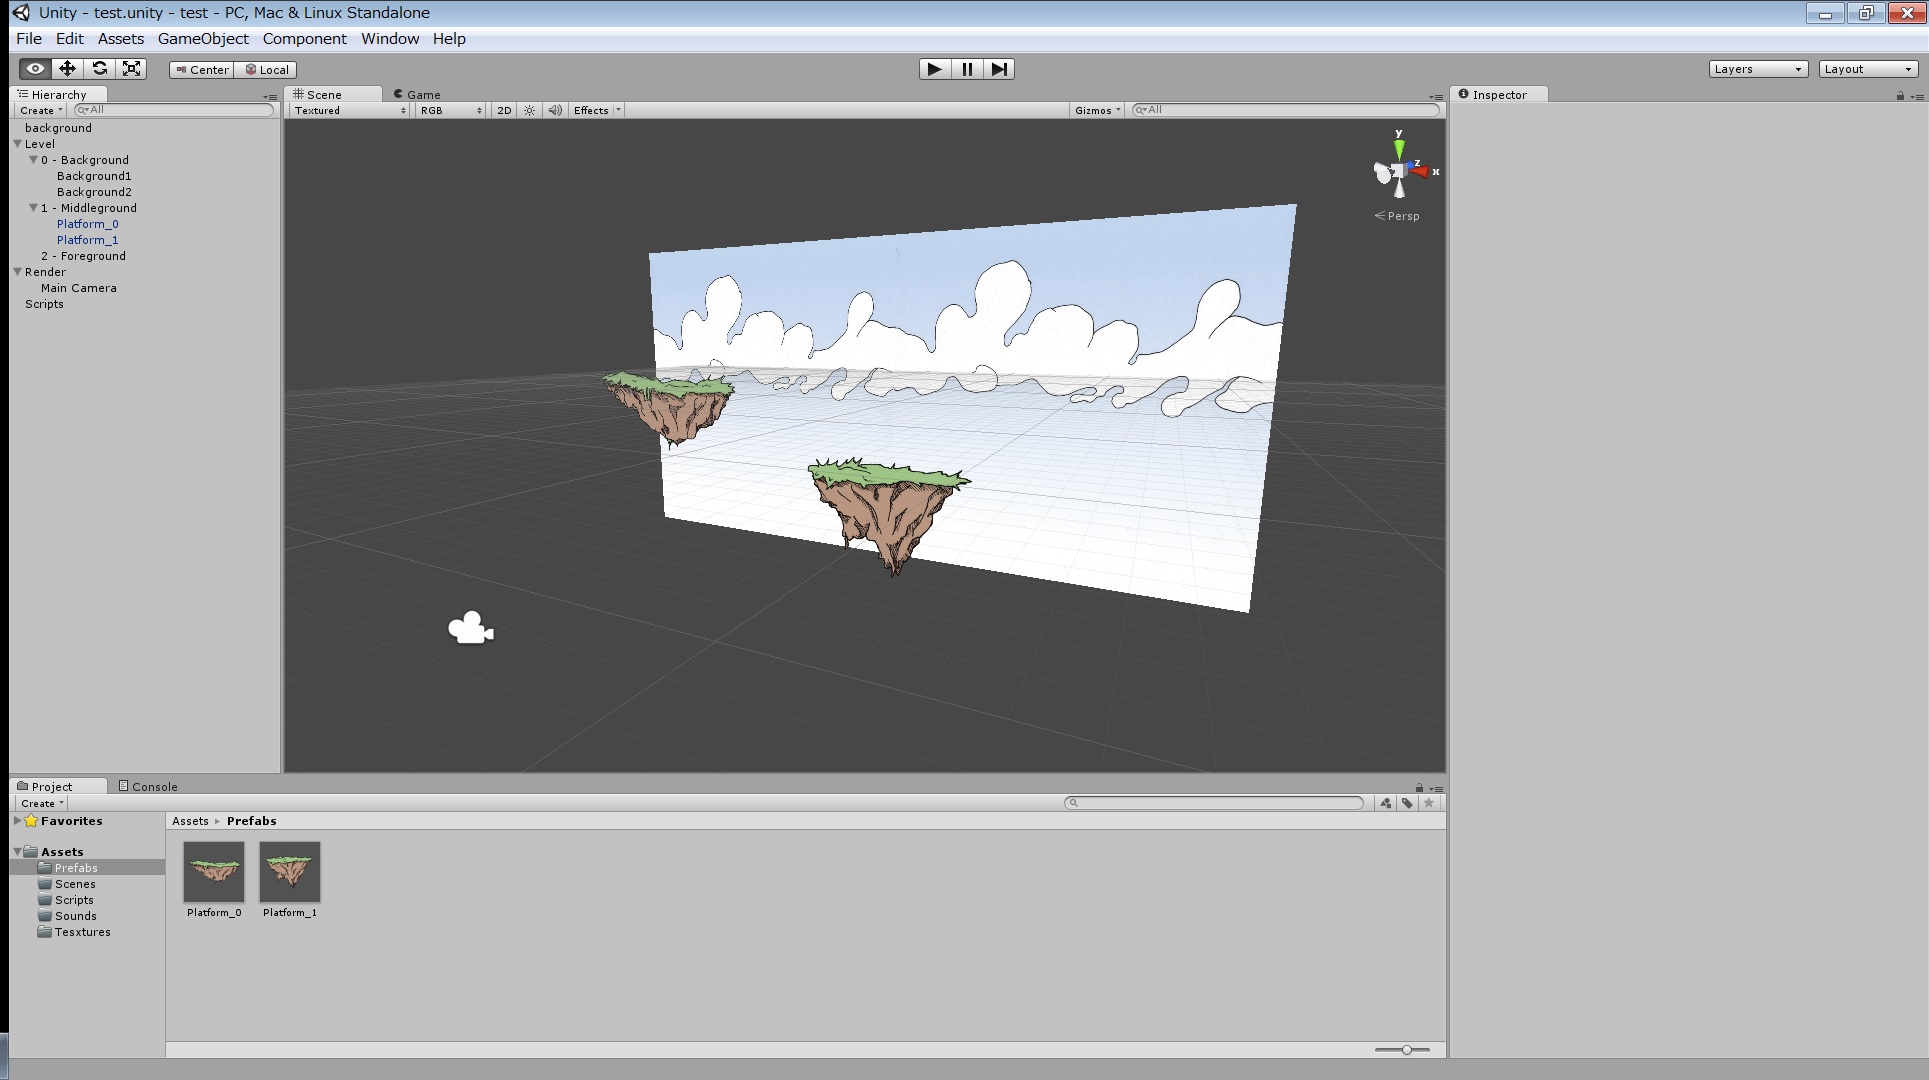Click the Pause playback button

(x=967, y=69)
